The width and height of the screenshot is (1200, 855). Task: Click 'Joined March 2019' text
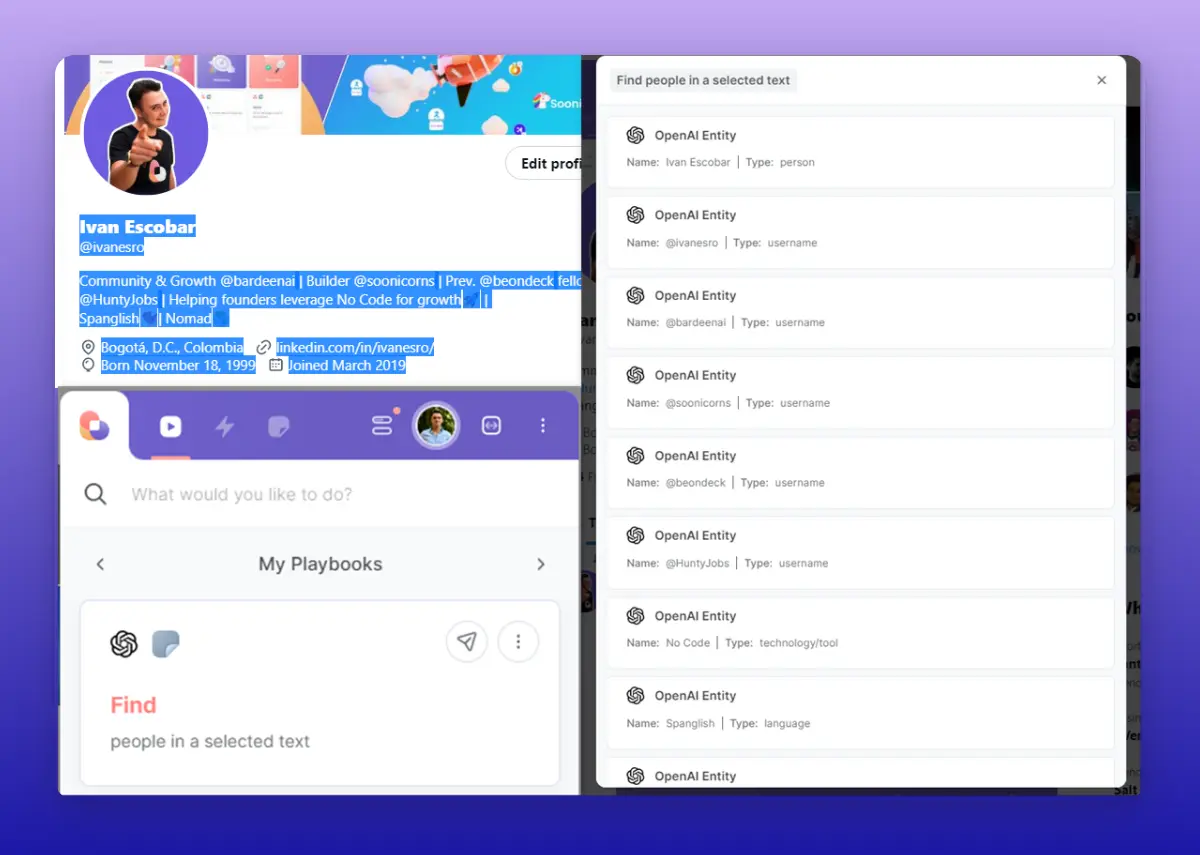click(347, 365)
